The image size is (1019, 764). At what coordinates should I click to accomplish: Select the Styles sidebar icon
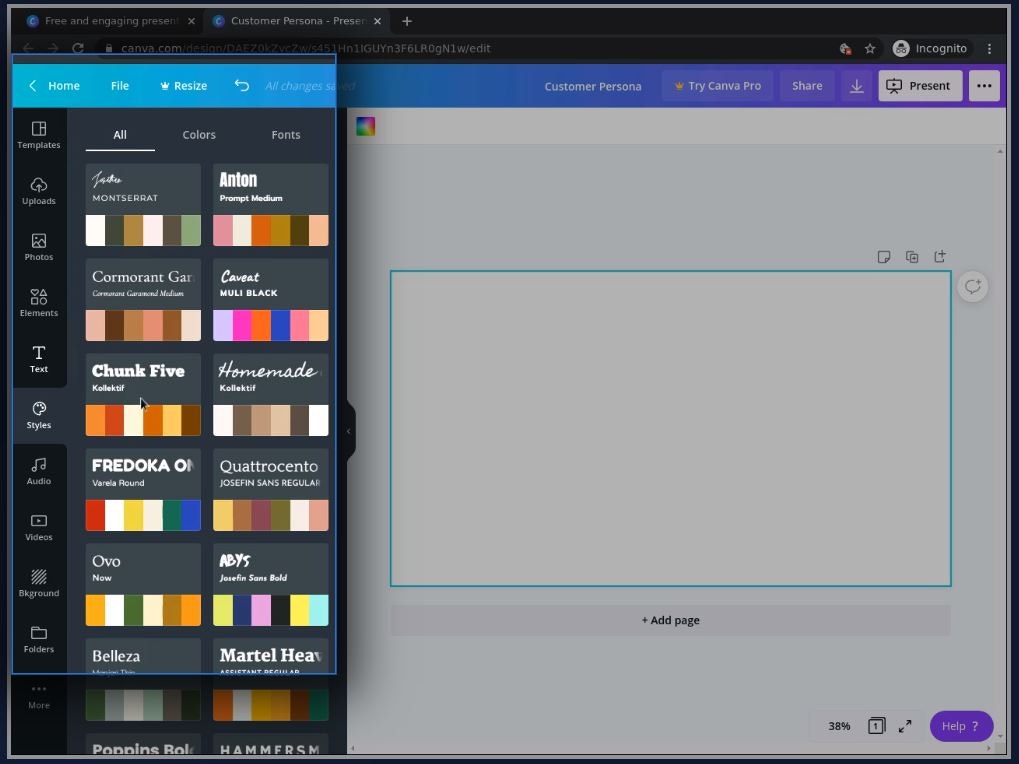coord(39,416)
